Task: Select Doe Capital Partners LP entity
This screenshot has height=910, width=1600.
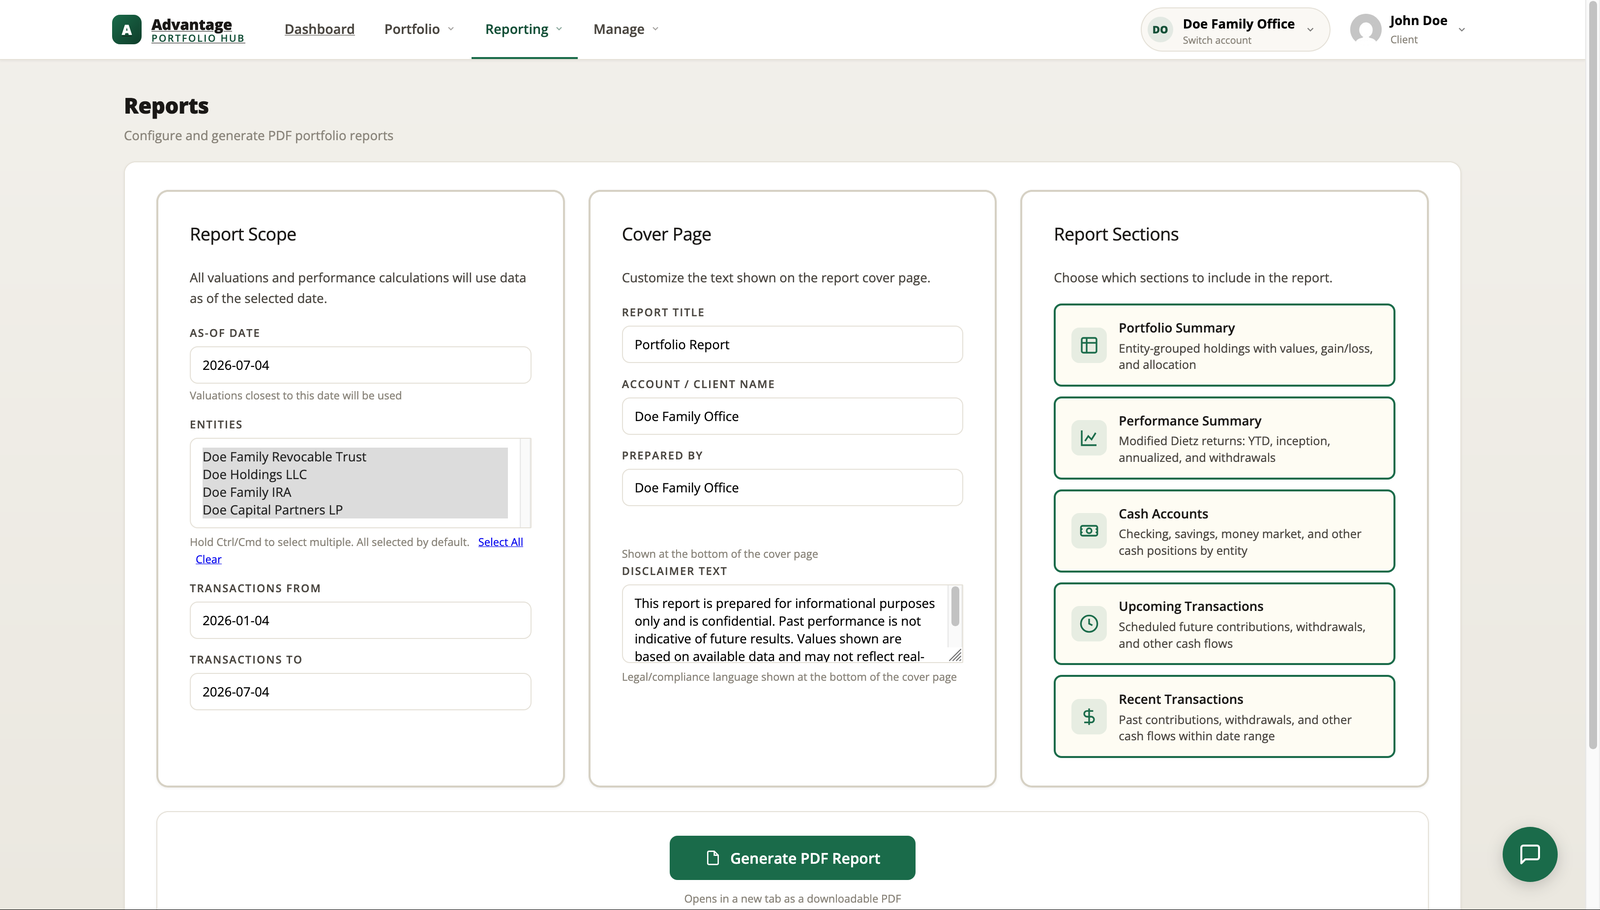Action: (x=355, y=510)
